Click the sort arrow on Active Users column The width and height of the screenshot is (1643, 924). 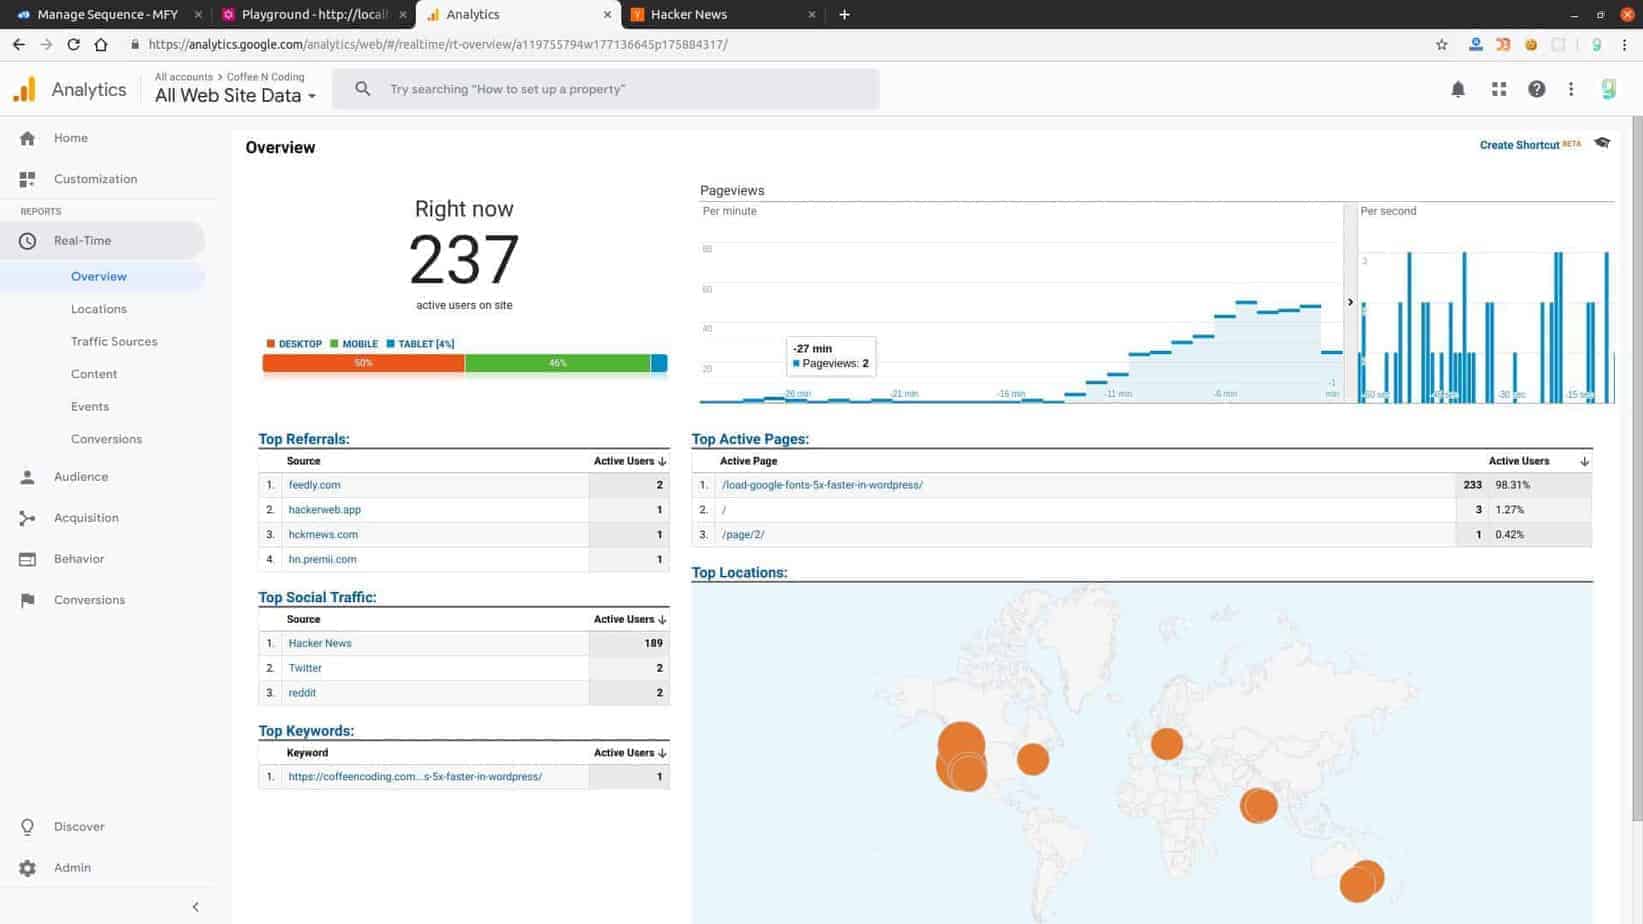click(661, 461)
